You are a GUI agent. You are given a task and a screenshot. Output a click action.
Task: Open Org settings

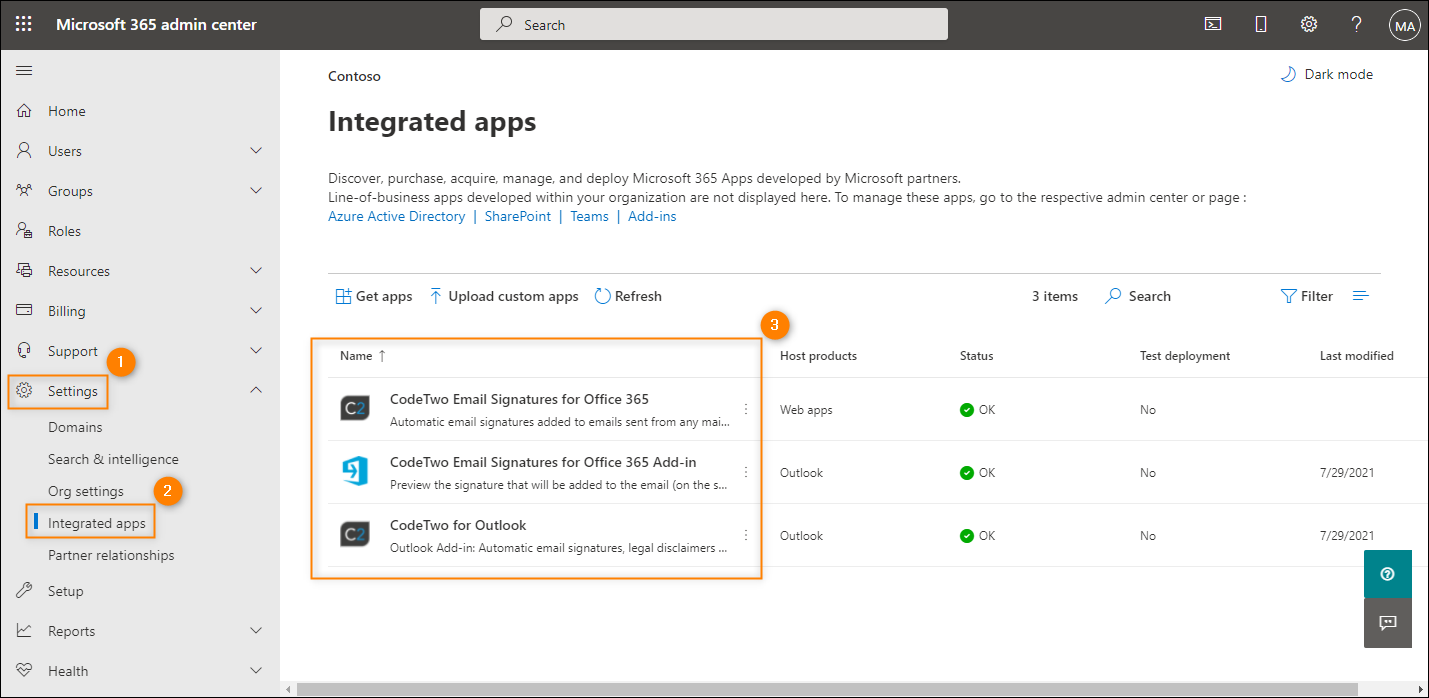click(x=86, y=491)
